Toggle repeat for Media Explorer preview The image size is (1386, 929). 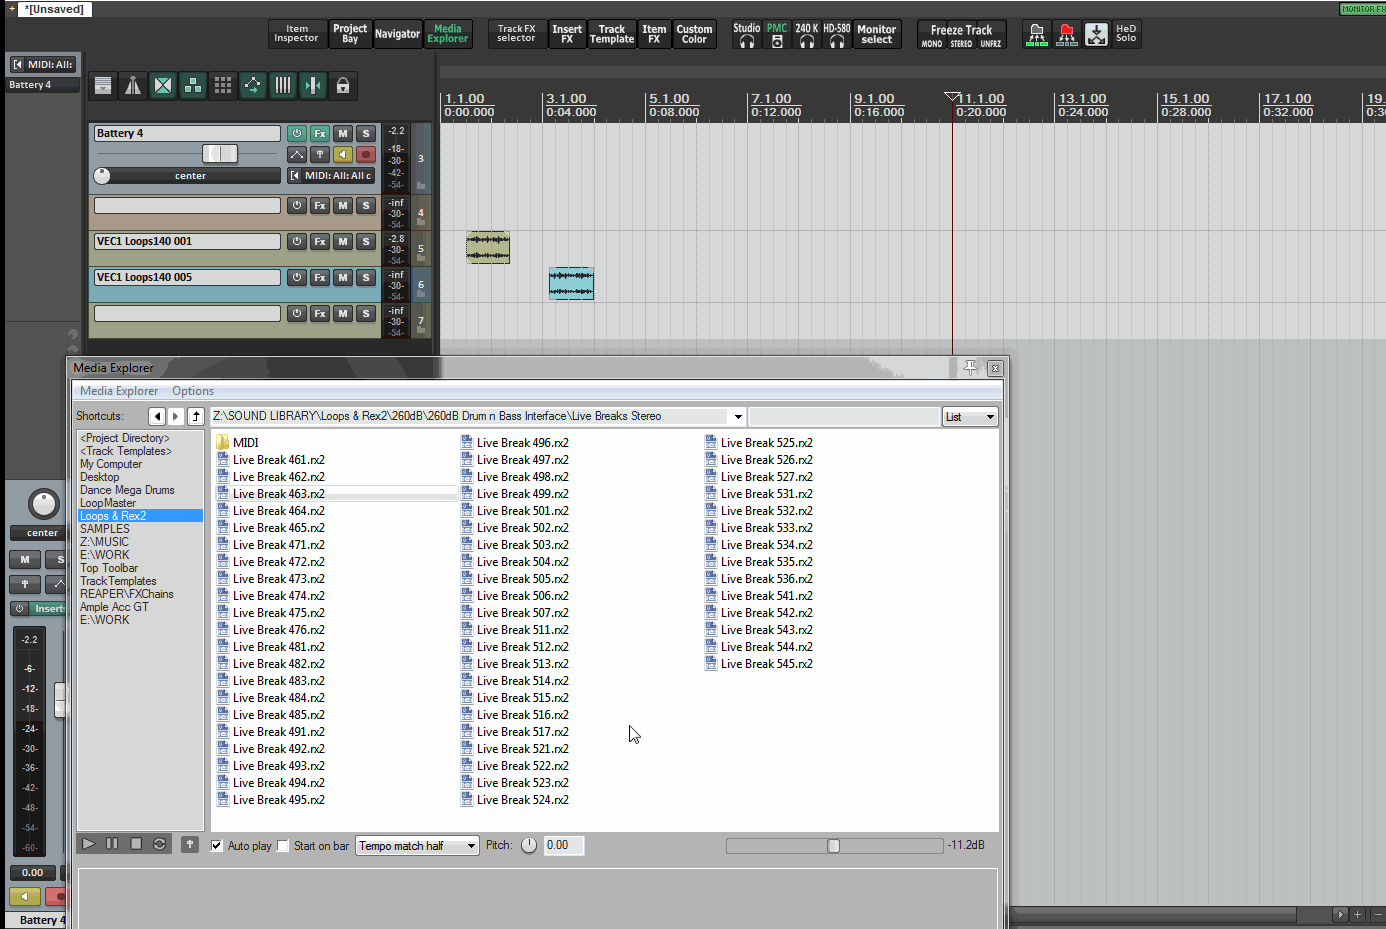coord(159,844)
